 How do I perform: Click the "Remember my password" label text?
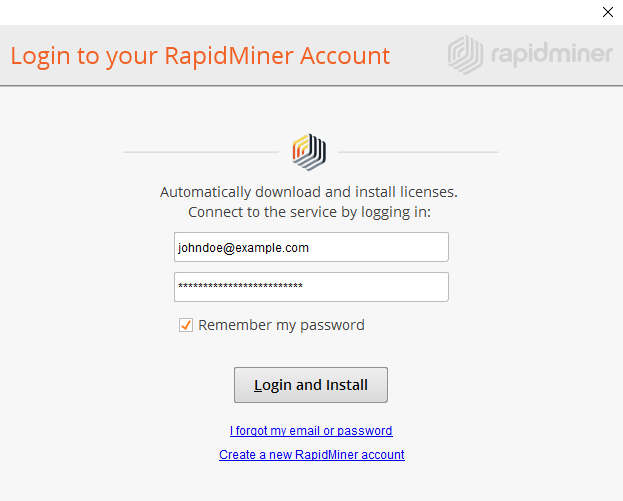tap(281, 325)
